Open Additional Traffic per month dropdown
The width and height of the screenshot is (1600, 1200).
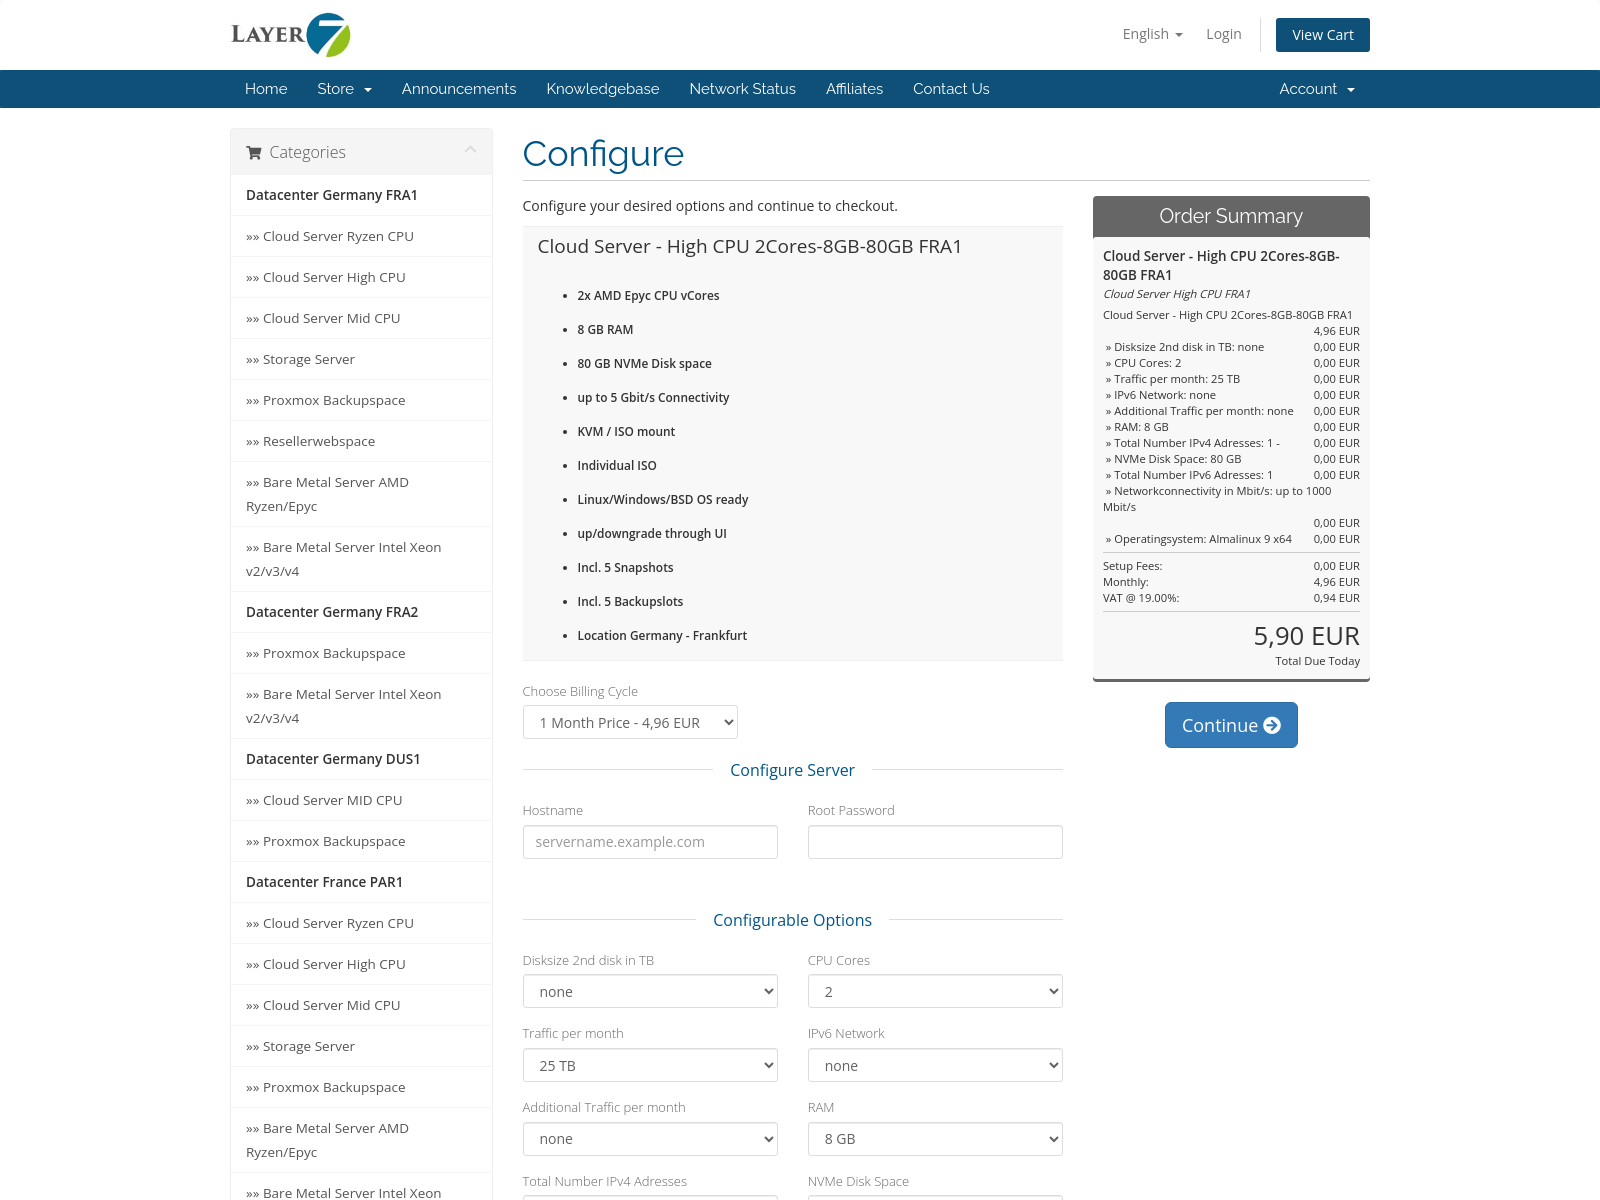(650, 1139)
